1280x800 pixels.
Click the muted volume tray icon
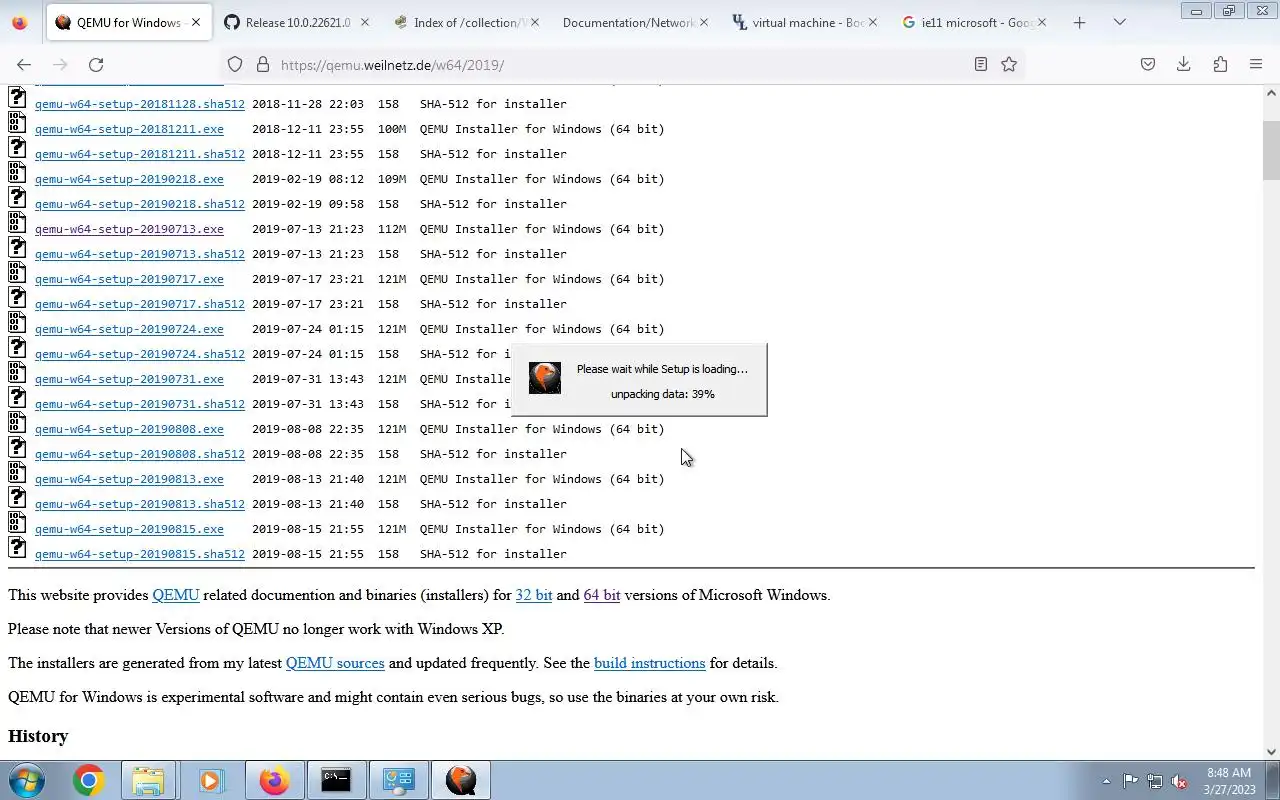coord(1180,781)
